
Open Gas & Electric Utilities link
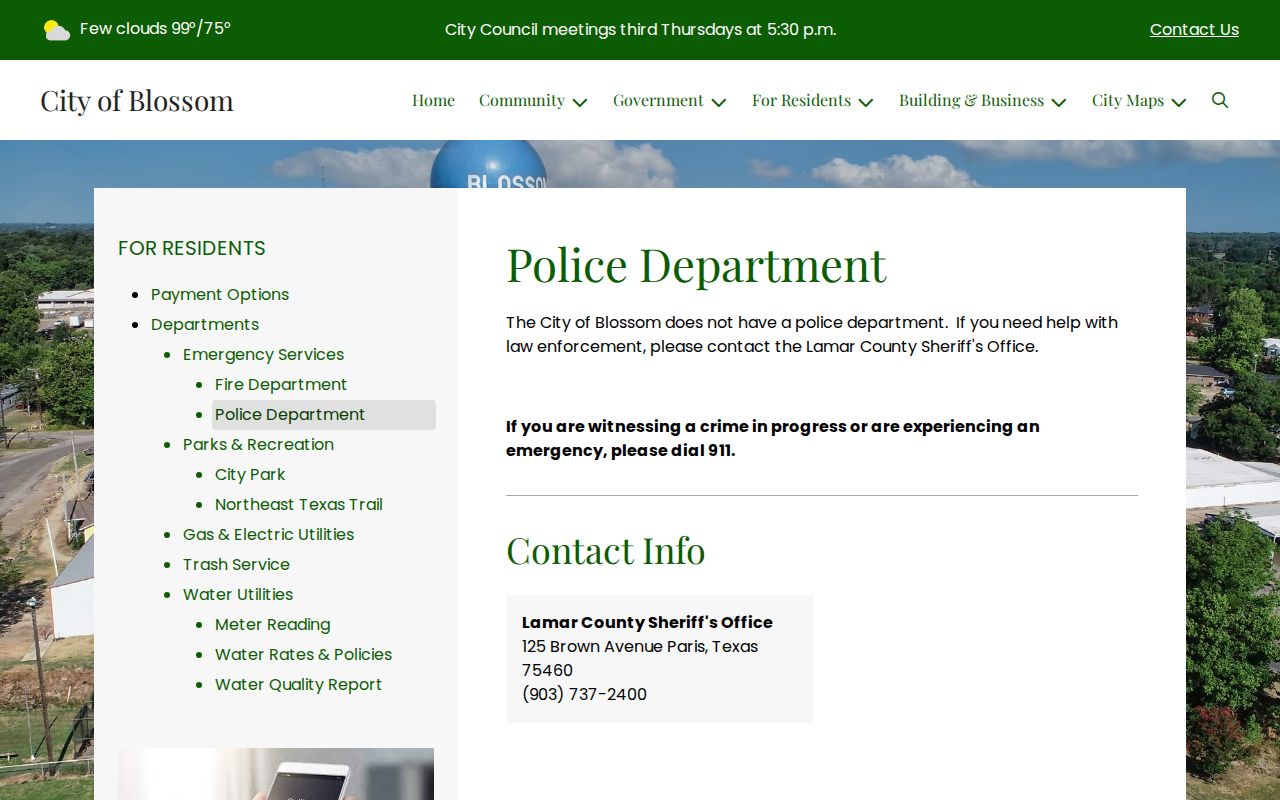pyautogui.click(x=268, y=534)
